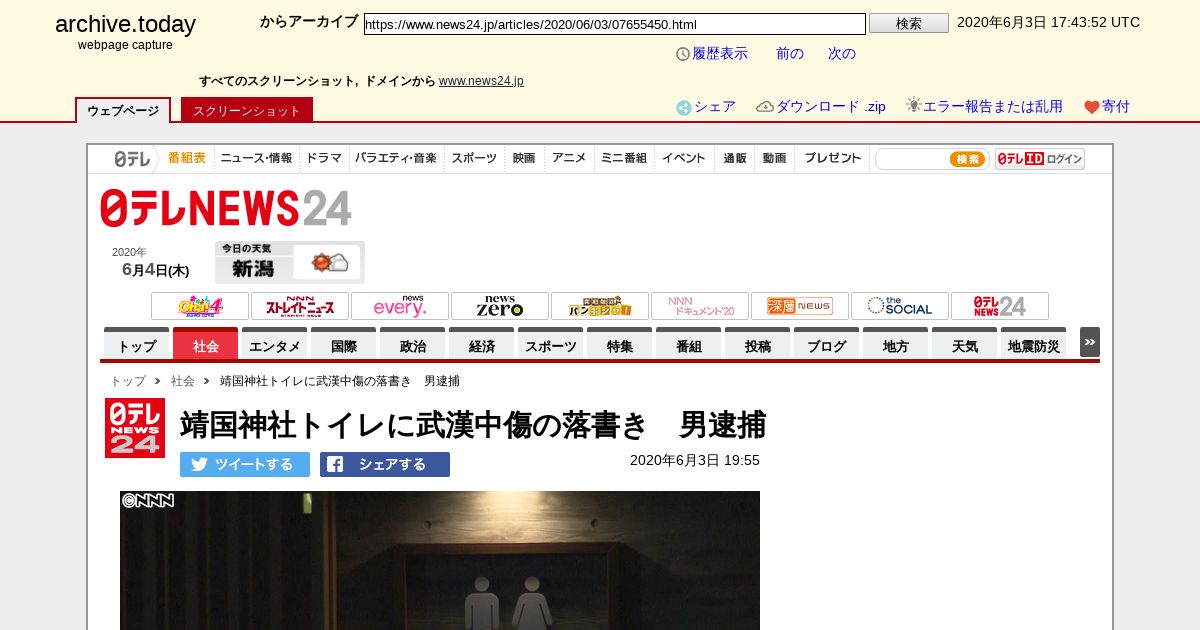The height and width of the screenshot is (630, 1200).
Task: Click the site search text field
Action: point(912,159)
